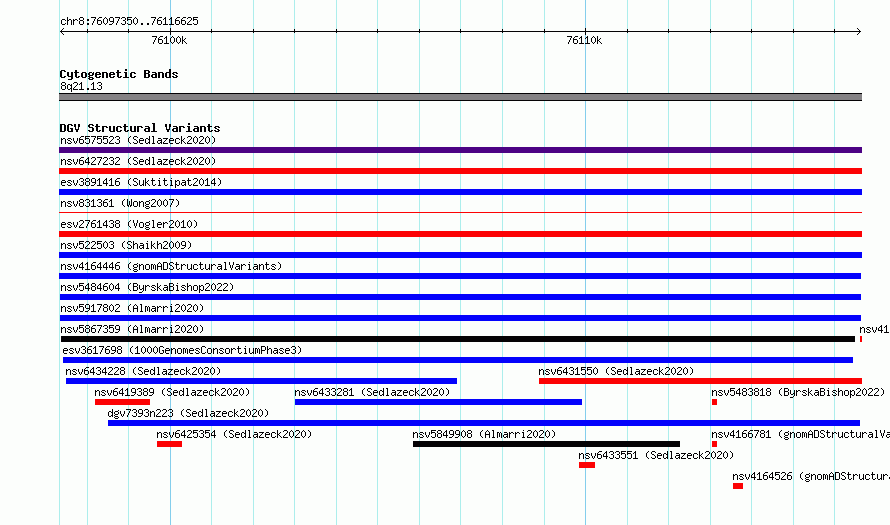This screenshot has width=890, height=525.
Task: Select the small red nsv5483818 marker
Action: [714, 402]
